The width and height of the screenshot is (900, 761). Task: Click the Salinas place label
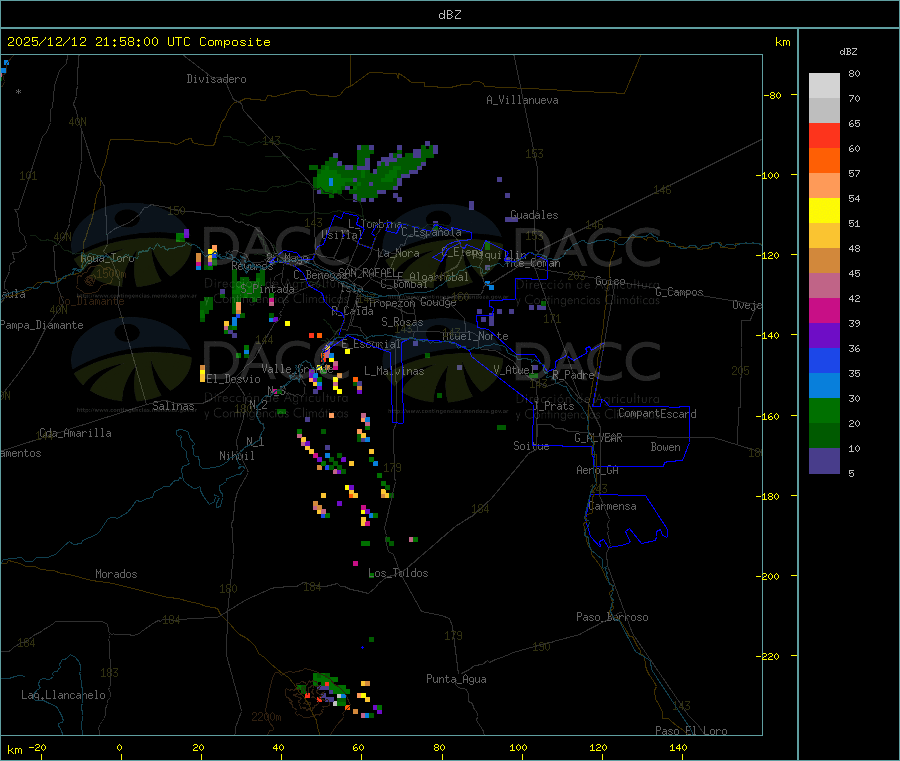173,406
